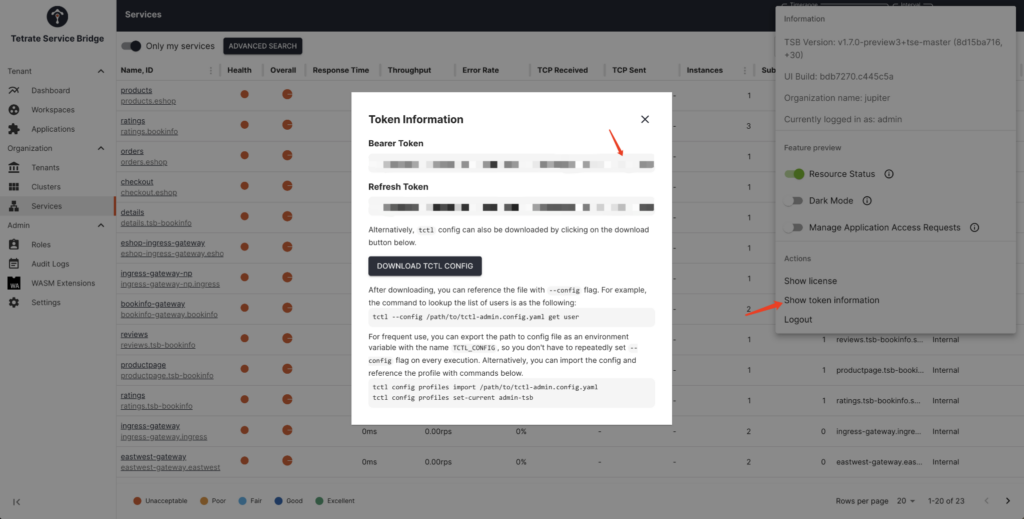
Task: Enable the Dark Mode toggle
Action: (x=795, y=201)
